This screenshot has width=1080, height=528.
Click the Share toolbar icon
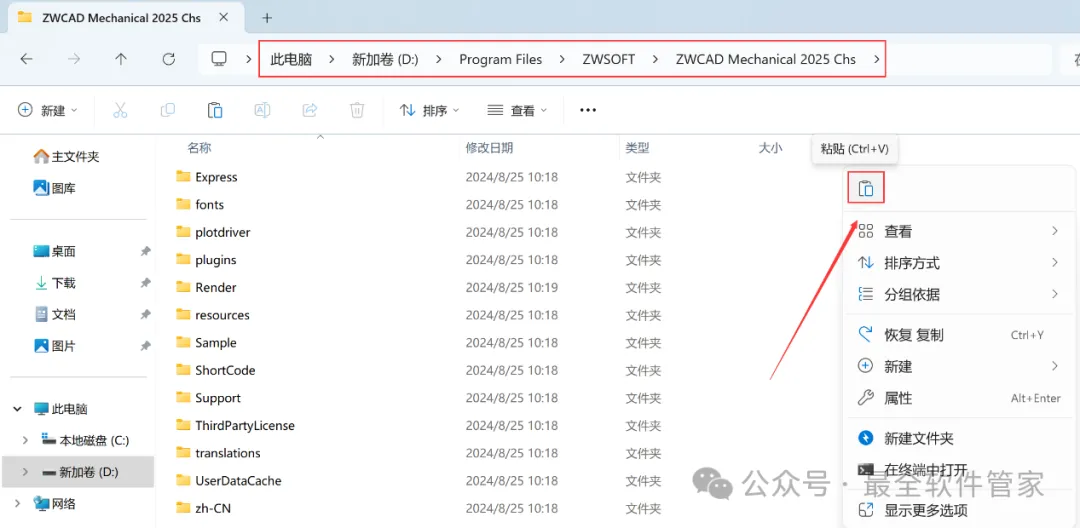(310, 110)
